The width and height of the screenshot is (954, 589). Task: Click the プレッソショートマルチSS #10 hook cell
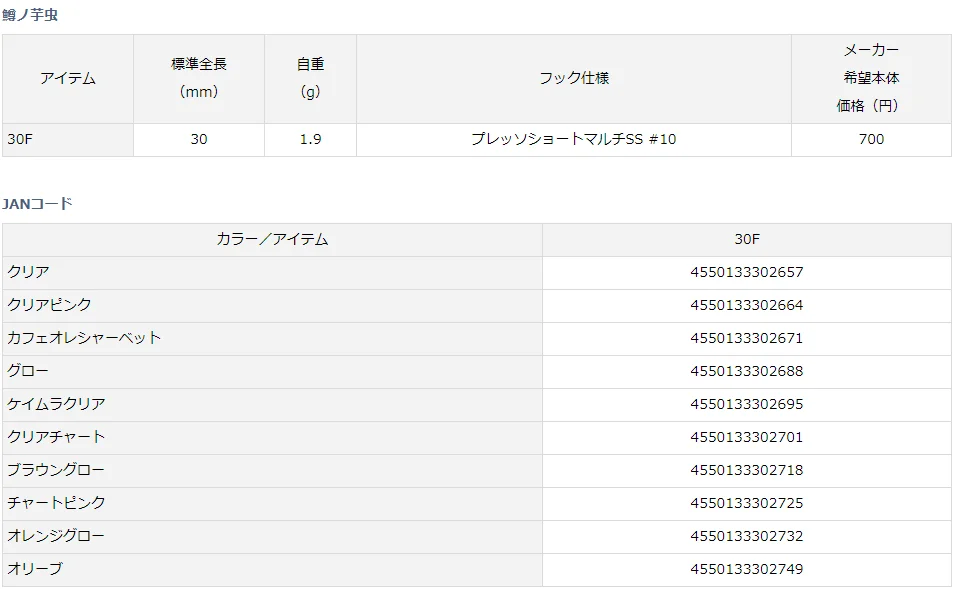coord(573,140)
